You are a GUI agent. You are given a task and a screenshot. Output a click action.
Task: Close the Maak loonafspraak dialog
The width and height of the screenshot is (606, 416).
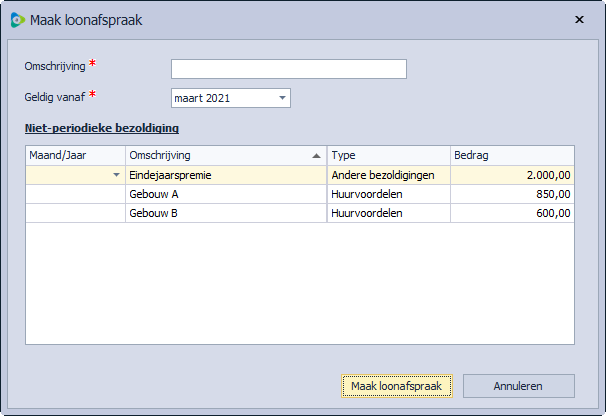(x=580, y=19)
